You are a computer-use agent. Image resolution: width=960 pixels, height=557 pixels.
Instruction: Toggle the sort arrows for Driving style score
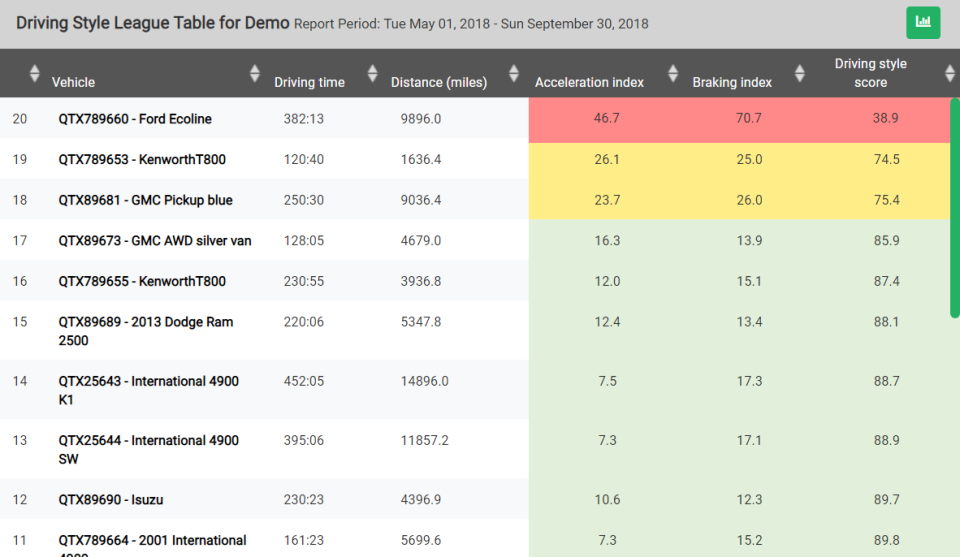click(x=949, y=73)
